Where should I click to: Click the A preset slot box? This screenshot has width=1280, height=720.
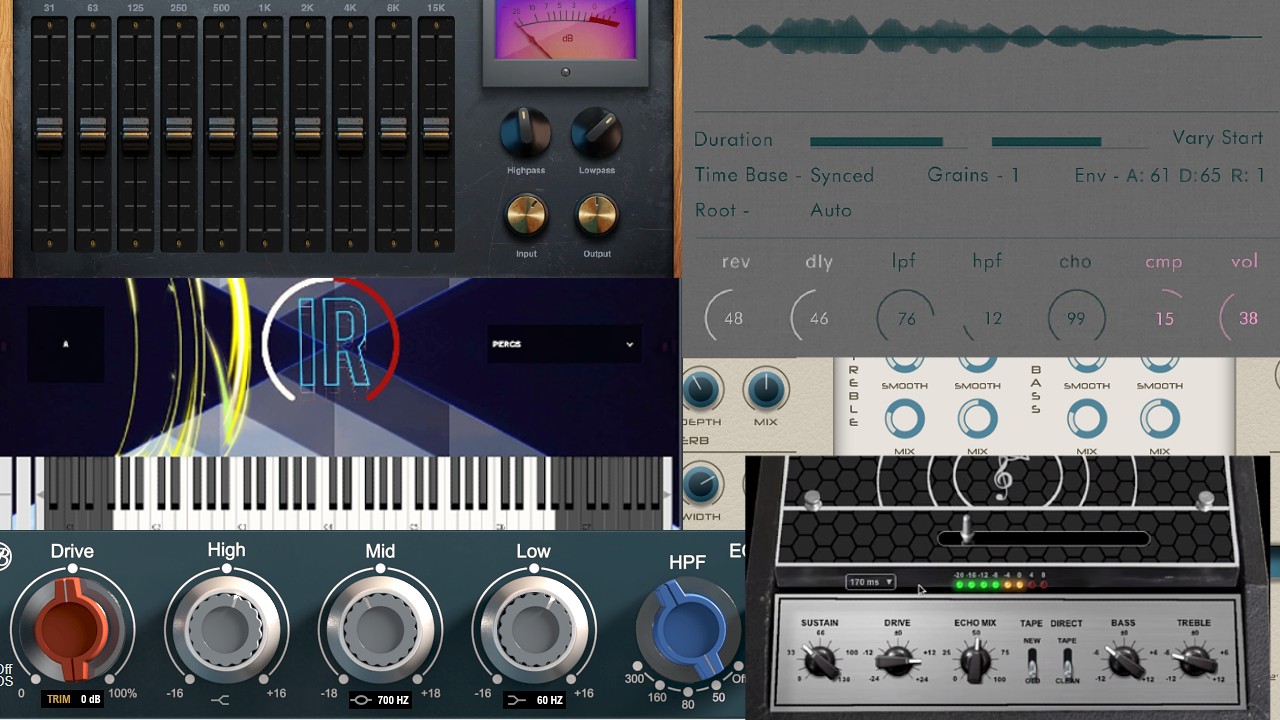click(66, 344)
